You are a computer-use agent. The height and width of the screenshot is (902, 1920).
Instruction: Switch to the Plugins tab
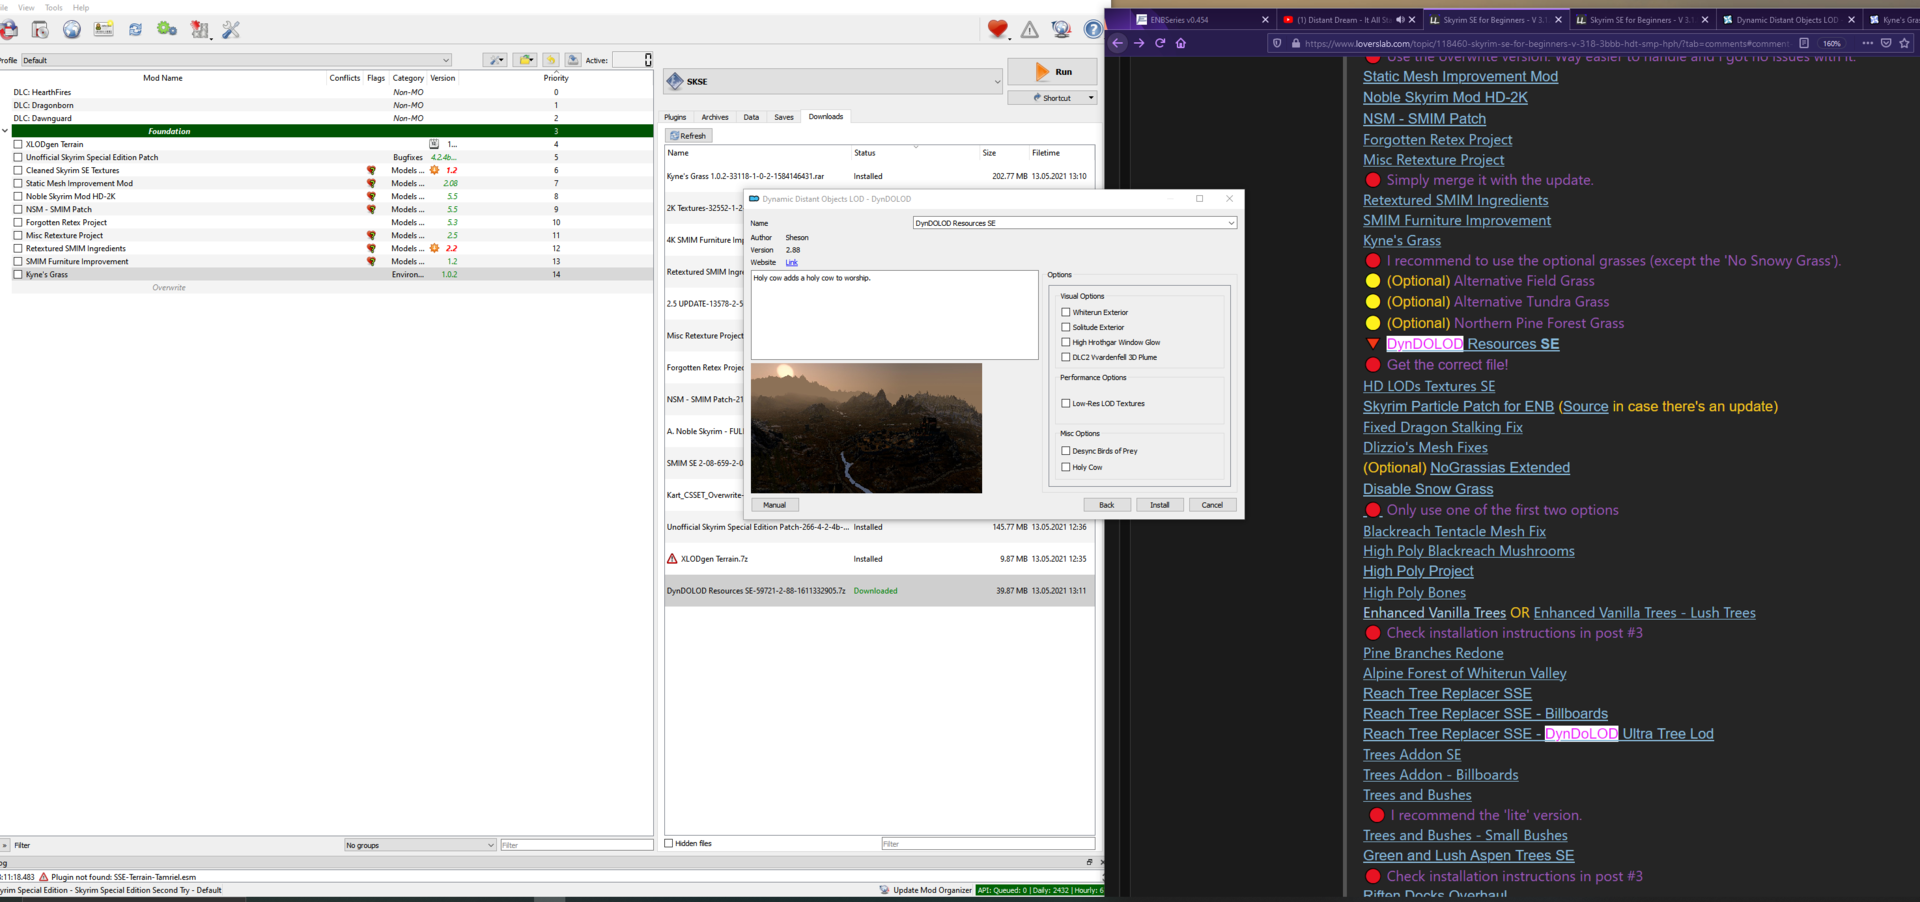(x=676, y=117)
